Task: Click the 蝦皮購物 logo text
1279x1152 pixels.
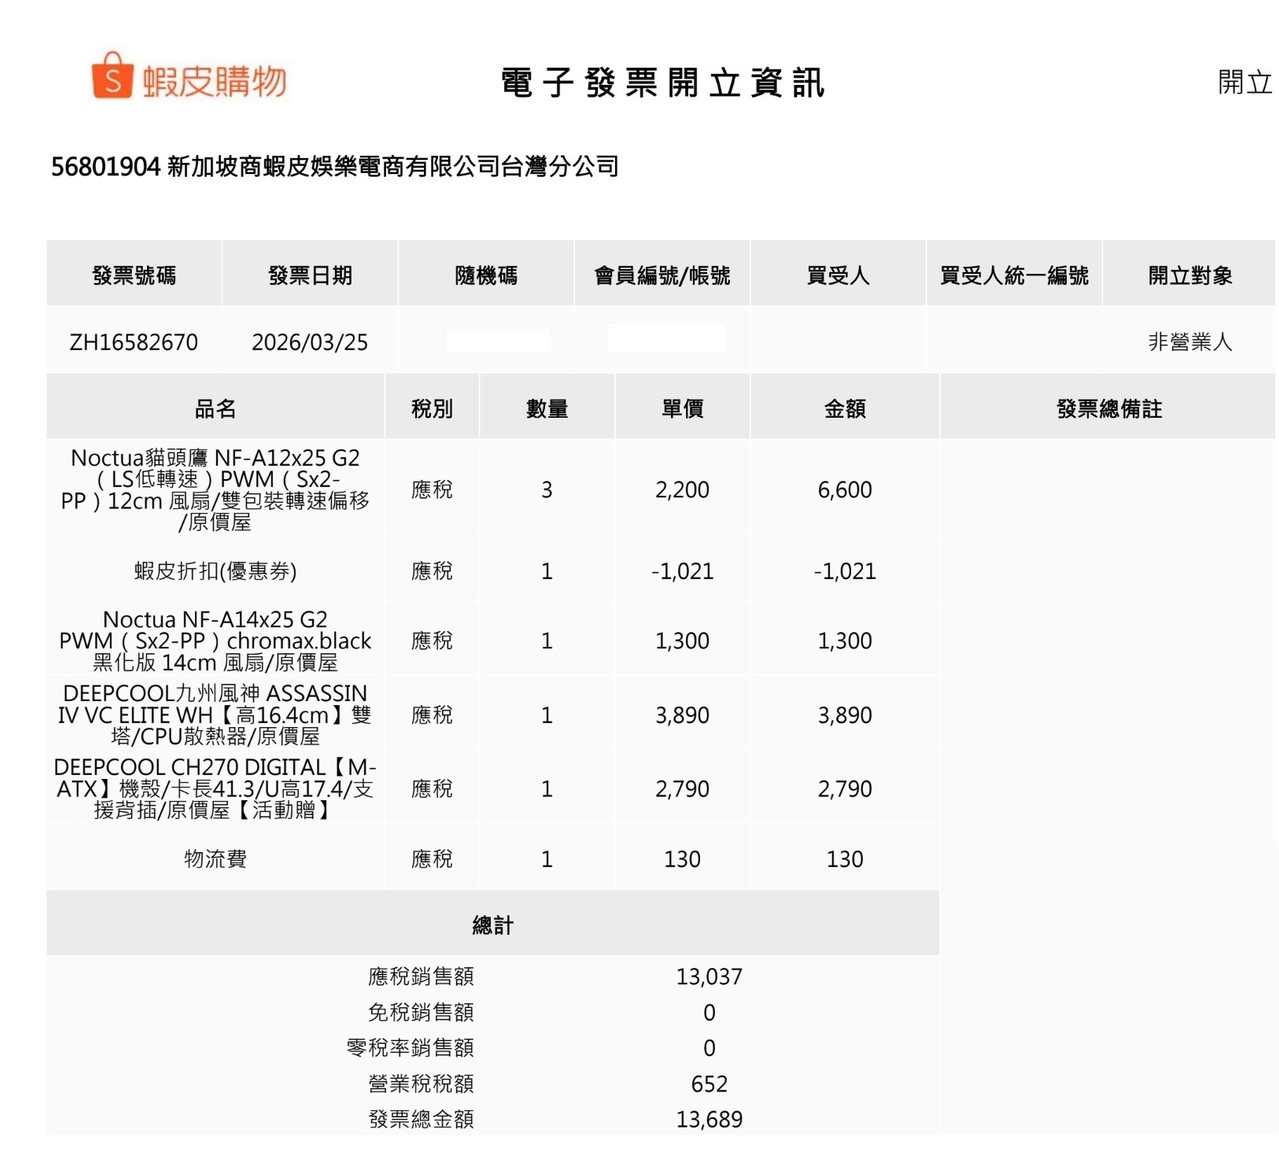Action: click(x=214, y=81)
